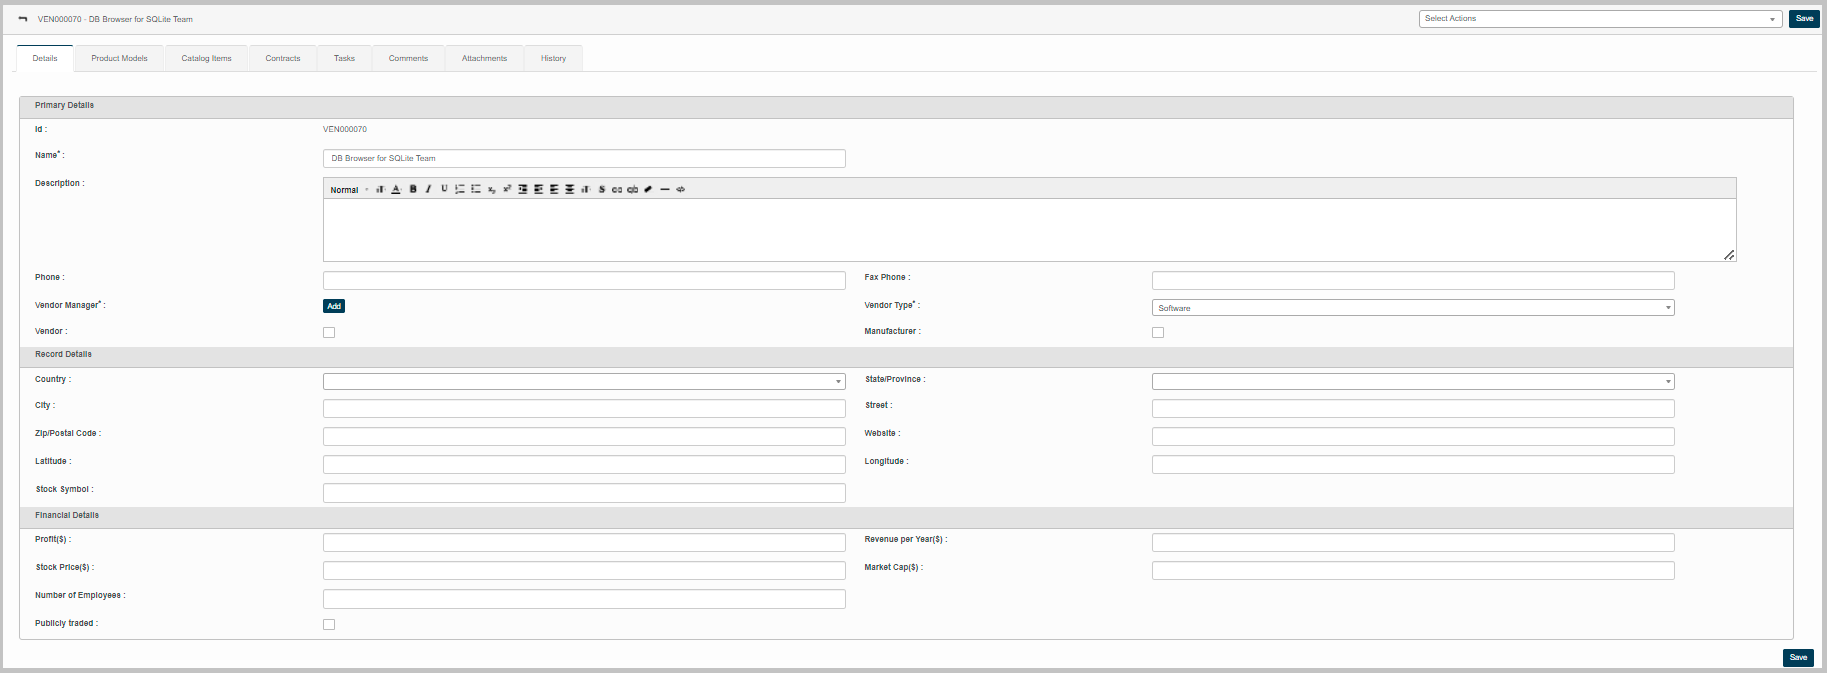Viewport: 1827px width, 673px height.
Task: Click the underline icon in Description toolbar
Action: click(444, 189)
